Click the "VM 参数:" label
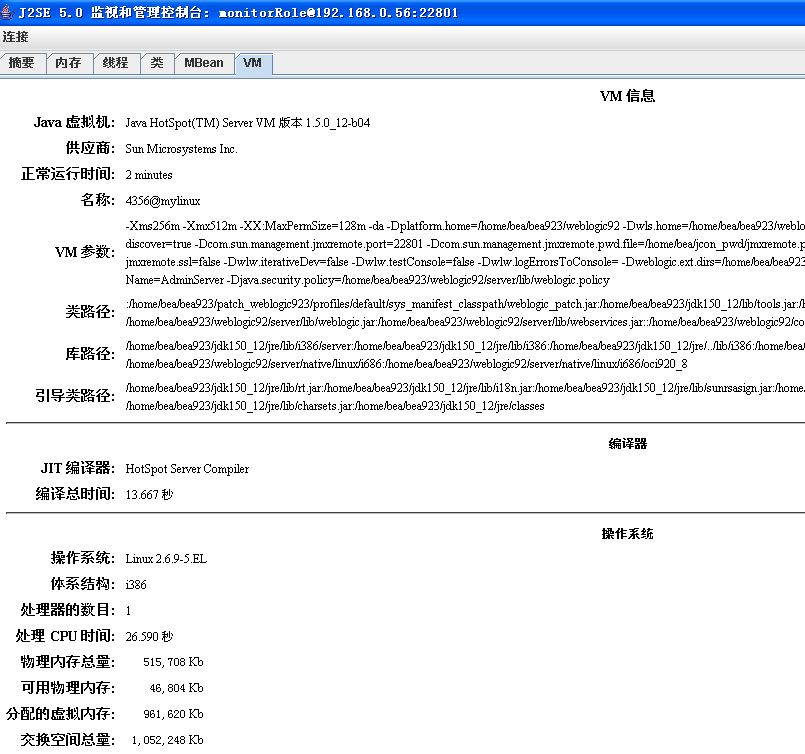The height and width of the screenshot is (754, 805). coord(85,252)
